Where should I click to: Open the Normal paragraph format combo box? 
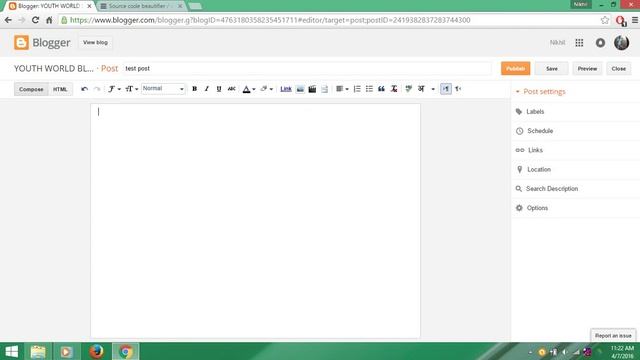coord(163,89)
